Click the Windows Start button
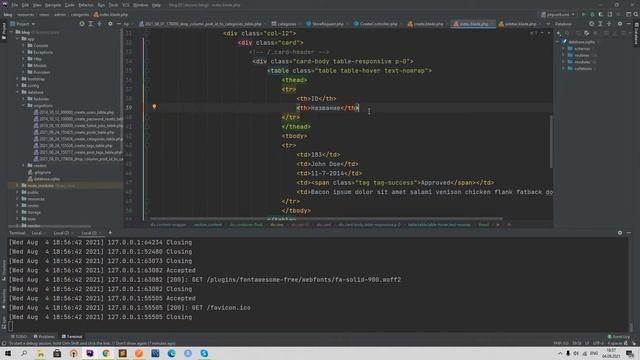 click(x=8, y=353)
